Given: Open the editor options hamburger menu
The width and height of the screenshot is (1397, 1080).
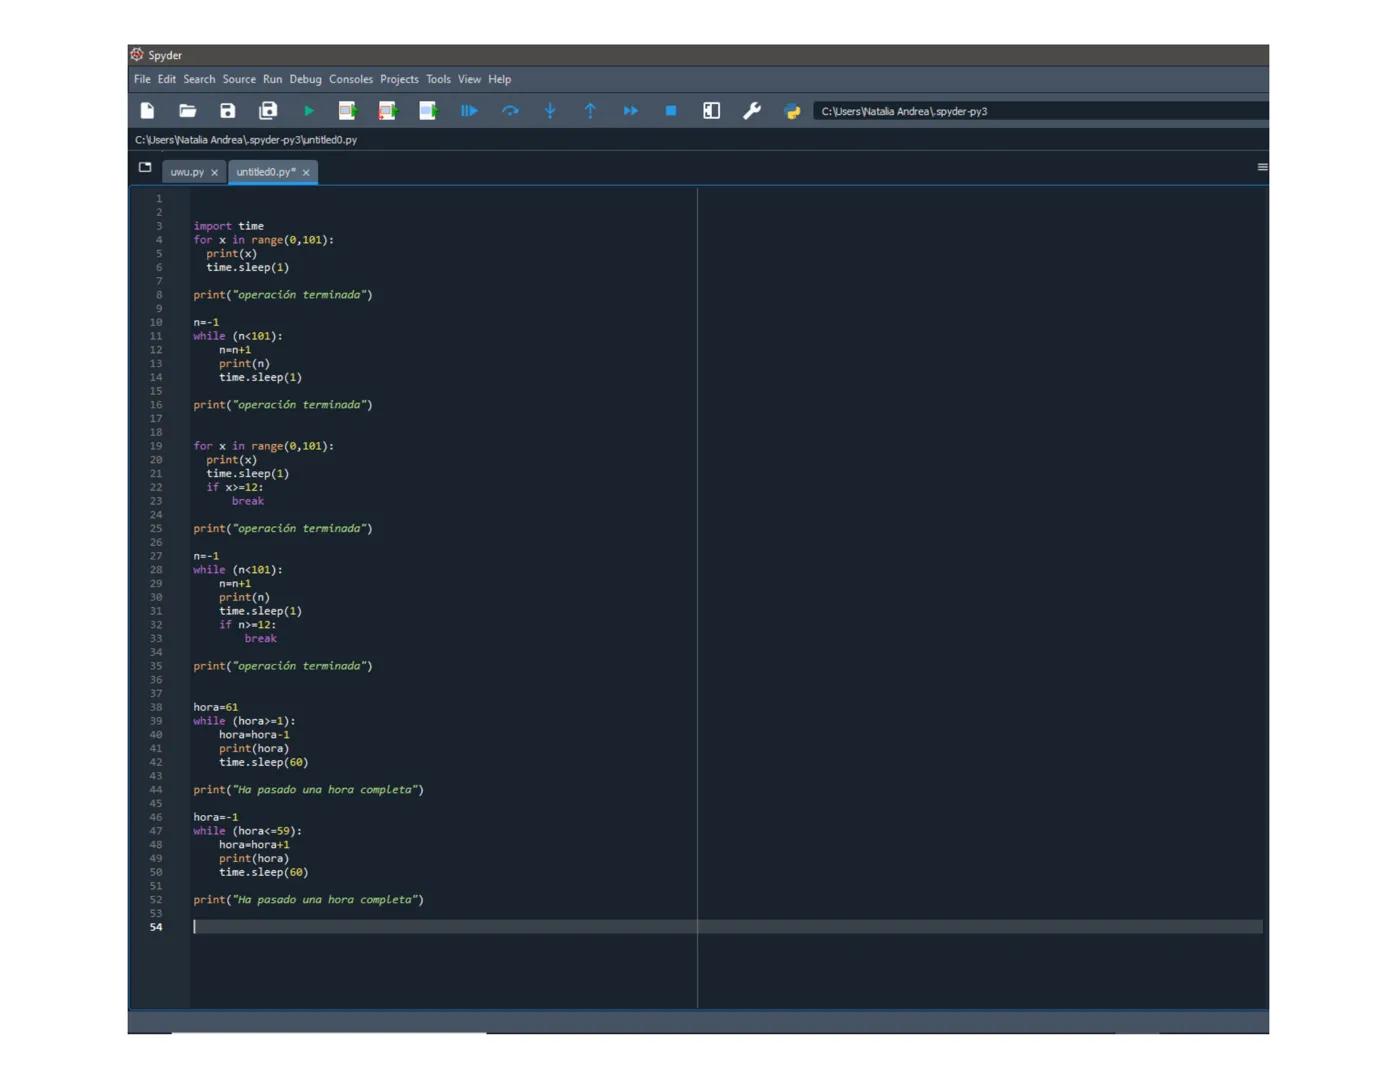Looking at the screenshot, I should [x=1262, y=167].
